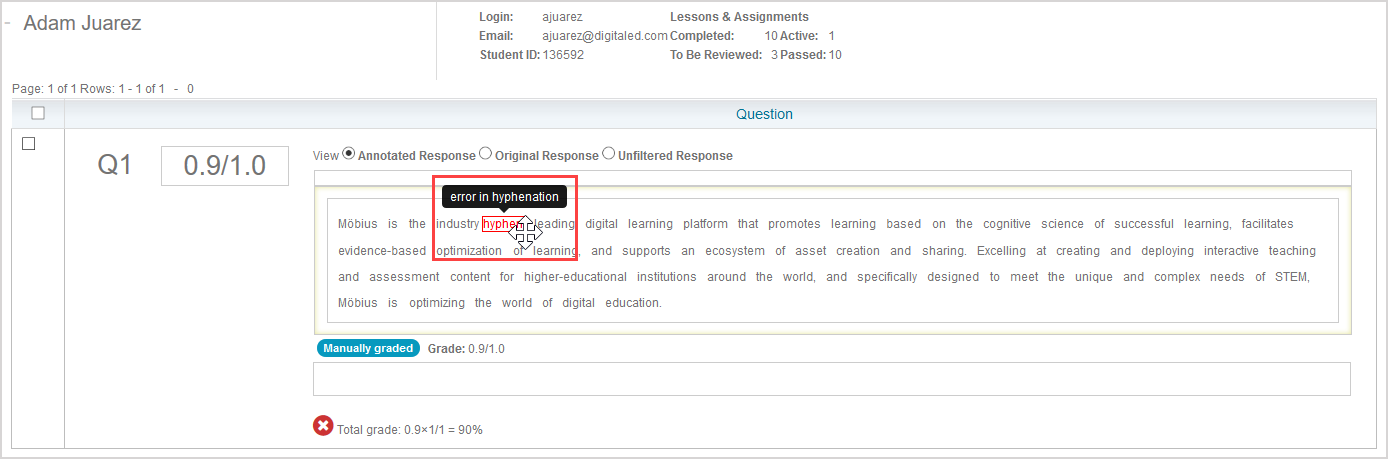The width and height of the screenshot is (1388, 459).
Task: Click the Lessons & Assignments heading
Action: click(739, 17)
